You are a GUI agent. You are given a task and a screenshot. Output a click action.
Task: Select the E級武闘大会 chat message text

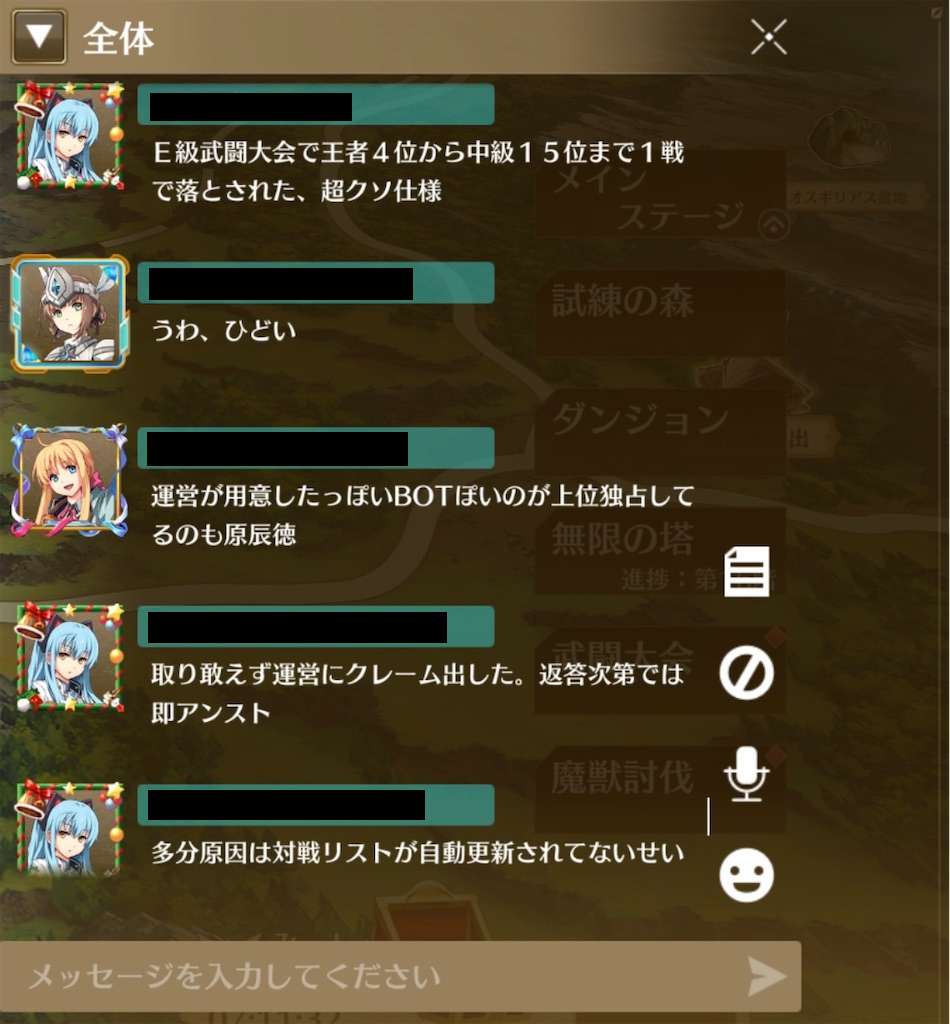pyautogui.click(x=418, y=171)
